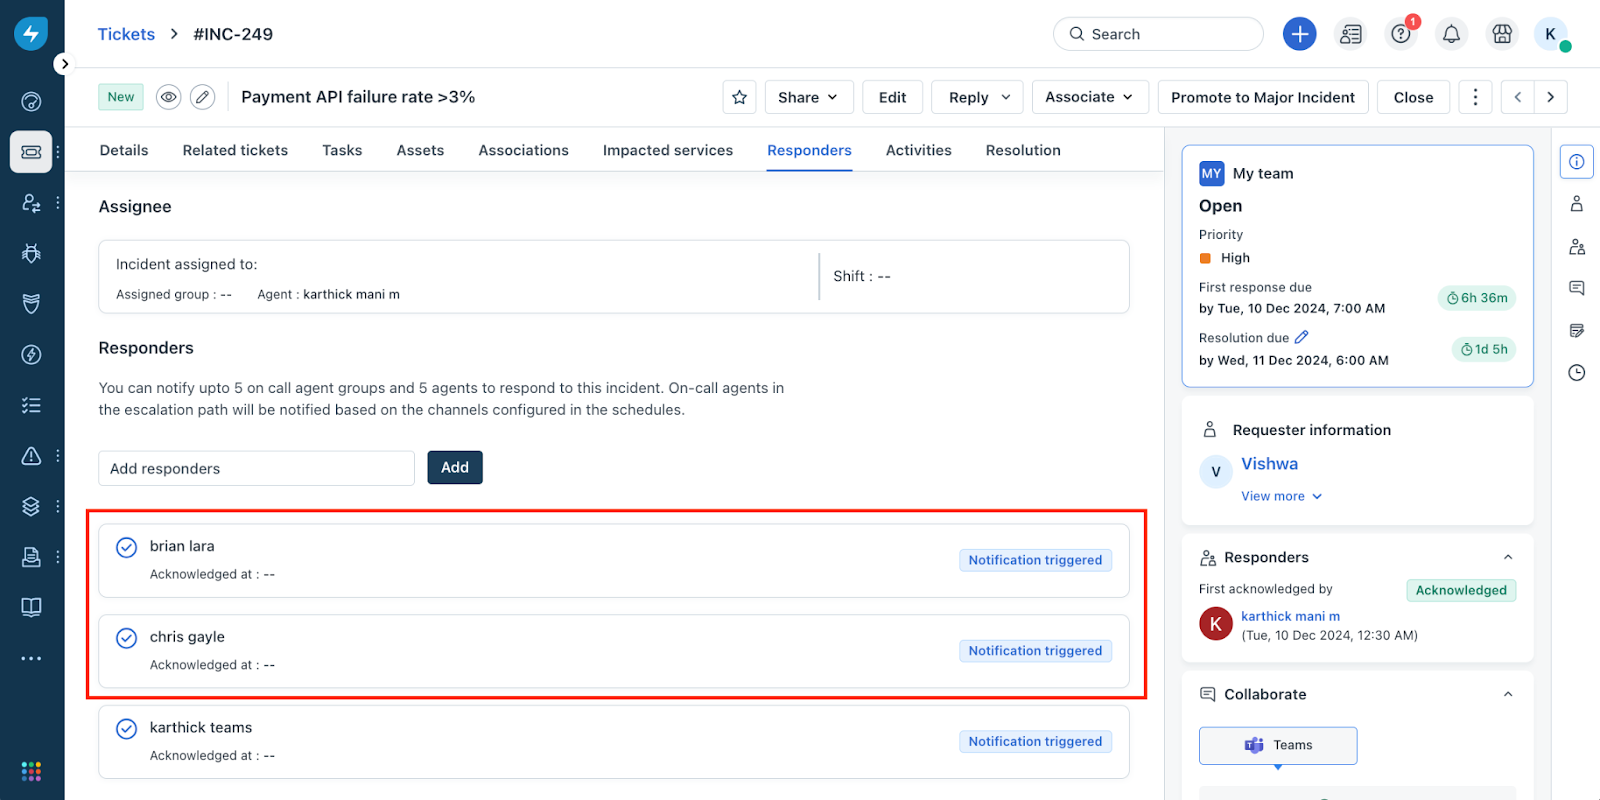Viewport: 1600px width, 800px height.
Task: Go to previous ticket with left arrow
Action: [x=1518, y=97]
